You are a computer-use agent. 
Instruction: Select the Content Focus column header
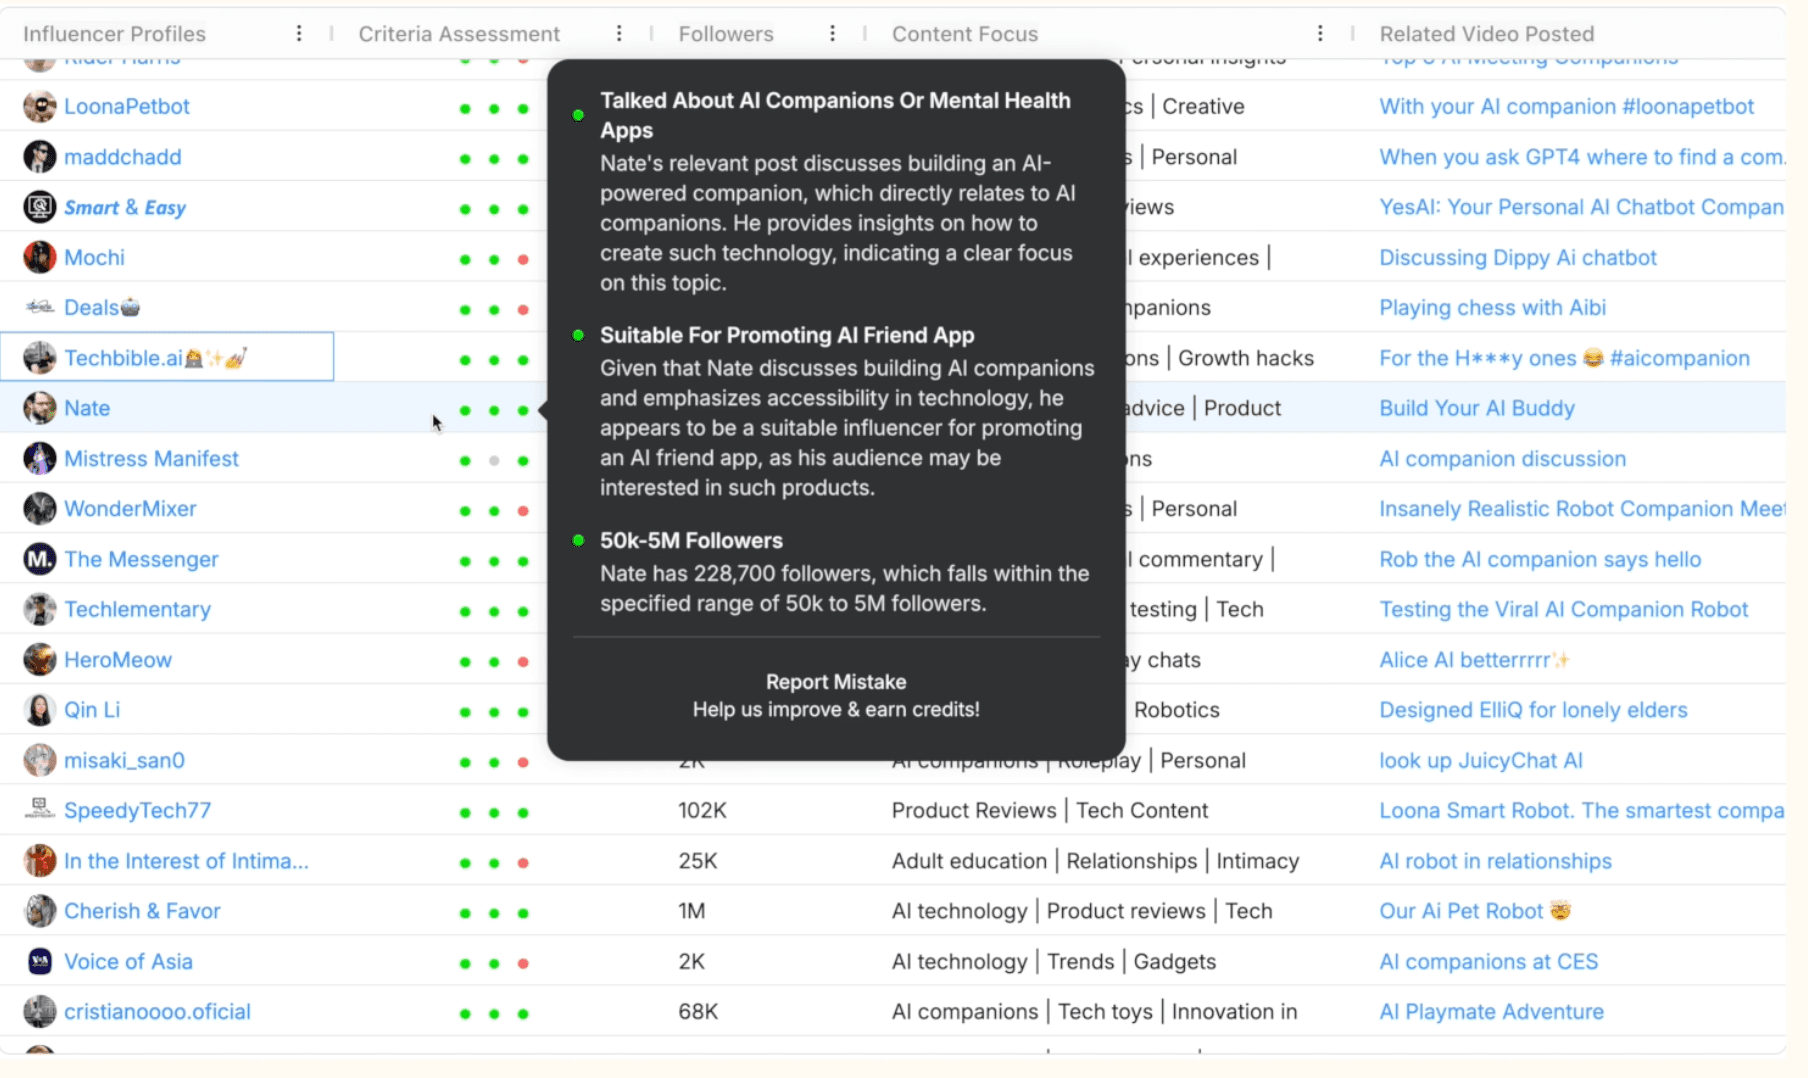964,33
